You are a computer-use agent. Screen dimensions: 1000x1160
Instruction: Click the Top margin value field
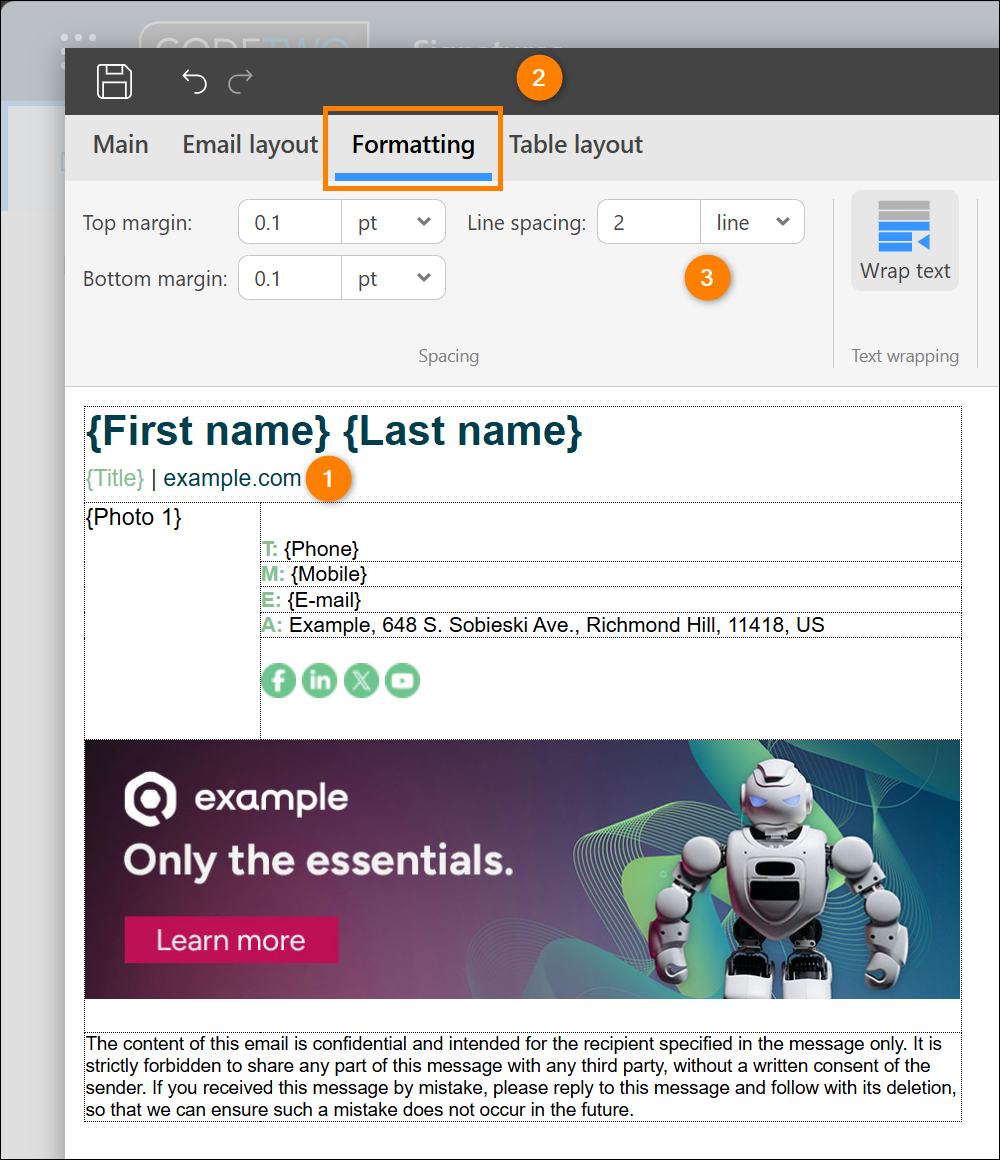click(x=291, y=222)
